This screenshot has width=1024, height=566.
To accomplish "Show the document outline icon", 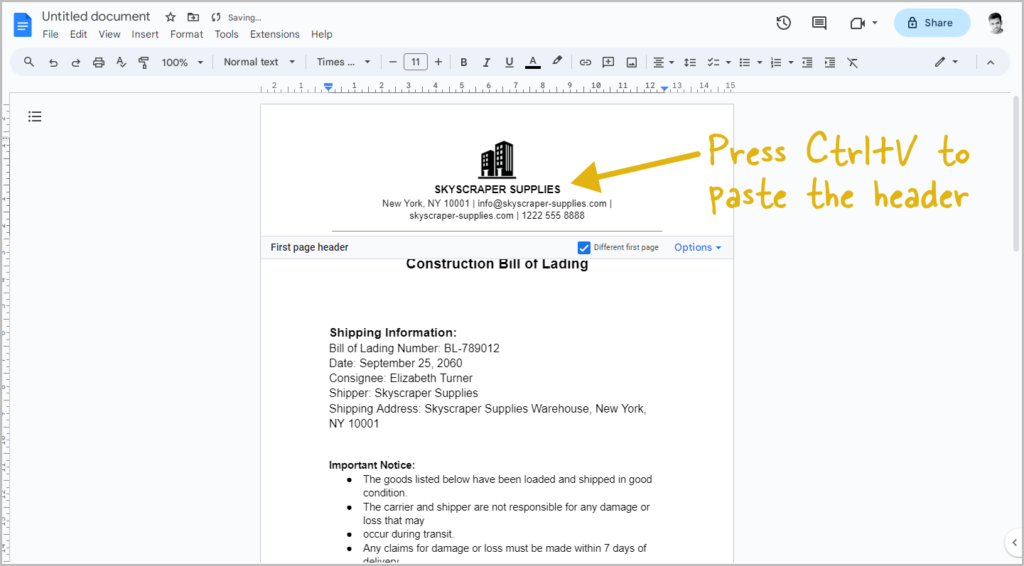I will (x=35, y=117).
